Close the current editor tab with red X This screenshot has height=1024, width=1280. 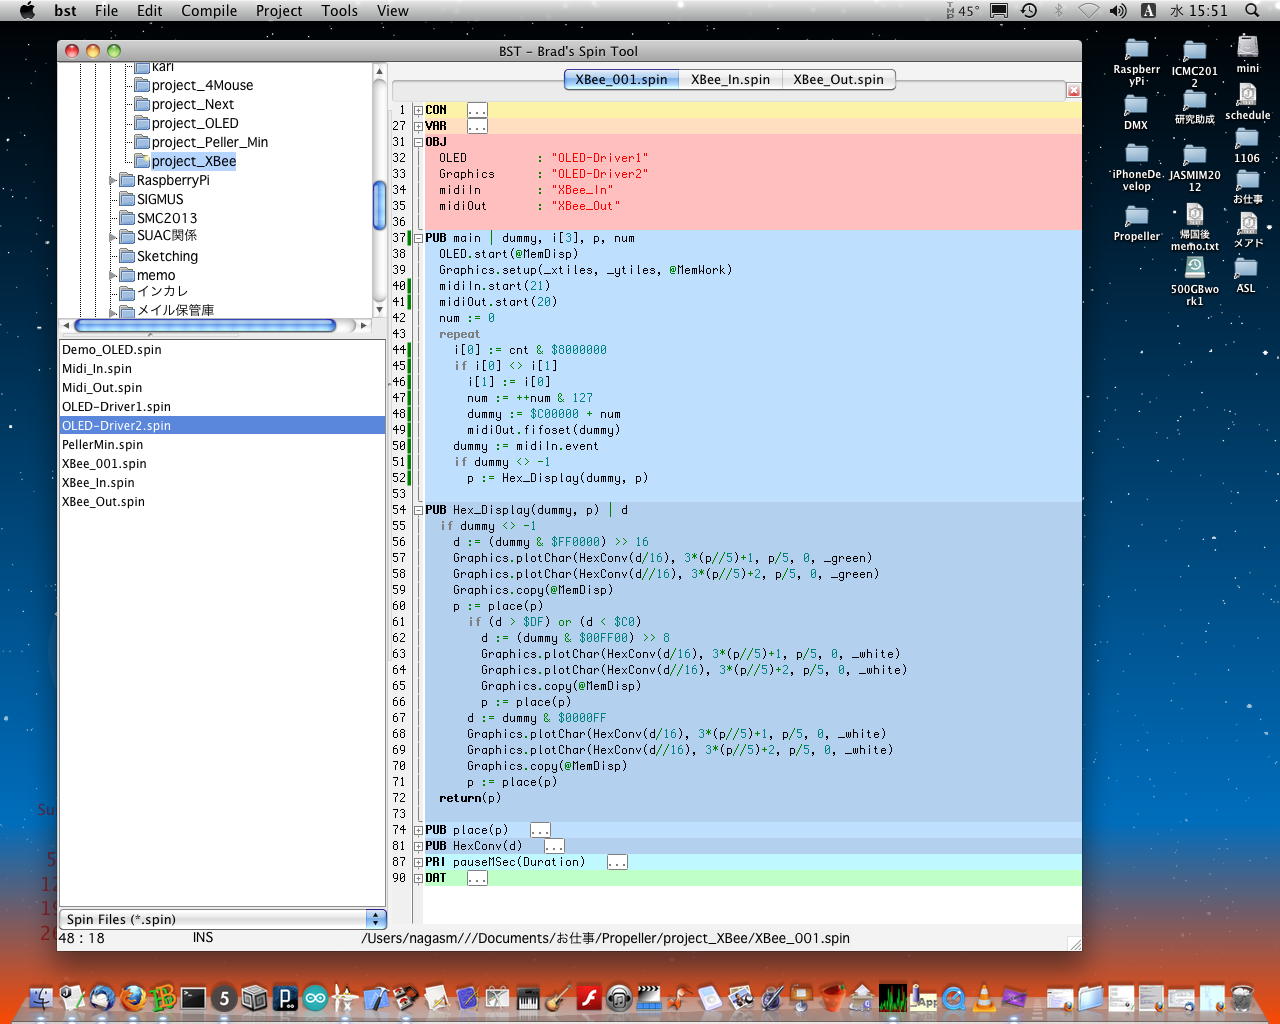coord(1073,91)
